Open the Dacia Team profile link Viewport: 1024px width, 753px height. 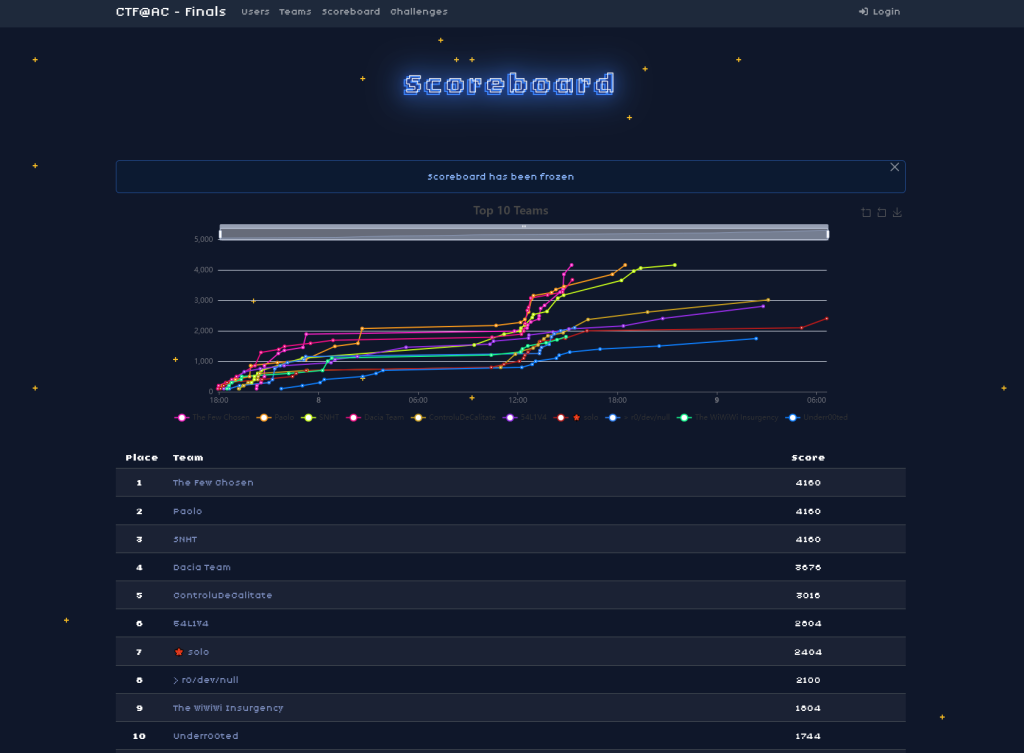(201, 567)
